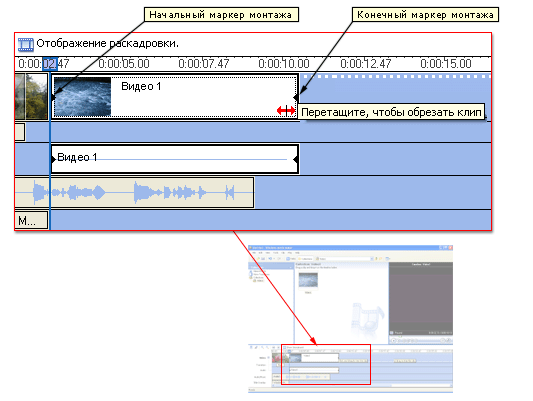Select the 'М...' title overlay clip
This screenshot has width=533, height=401.
click(x=31, y=220)
